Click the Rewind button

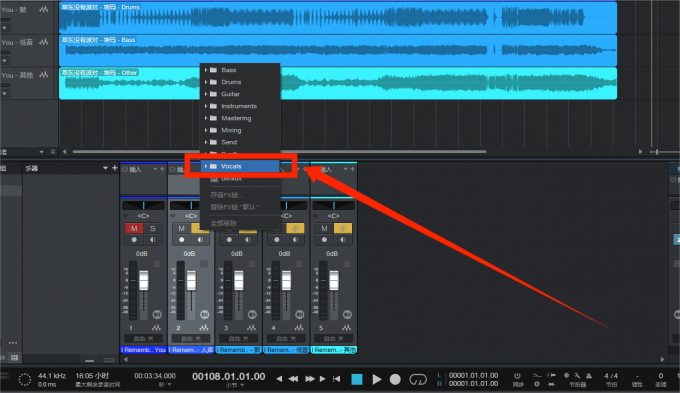(294, 379)
